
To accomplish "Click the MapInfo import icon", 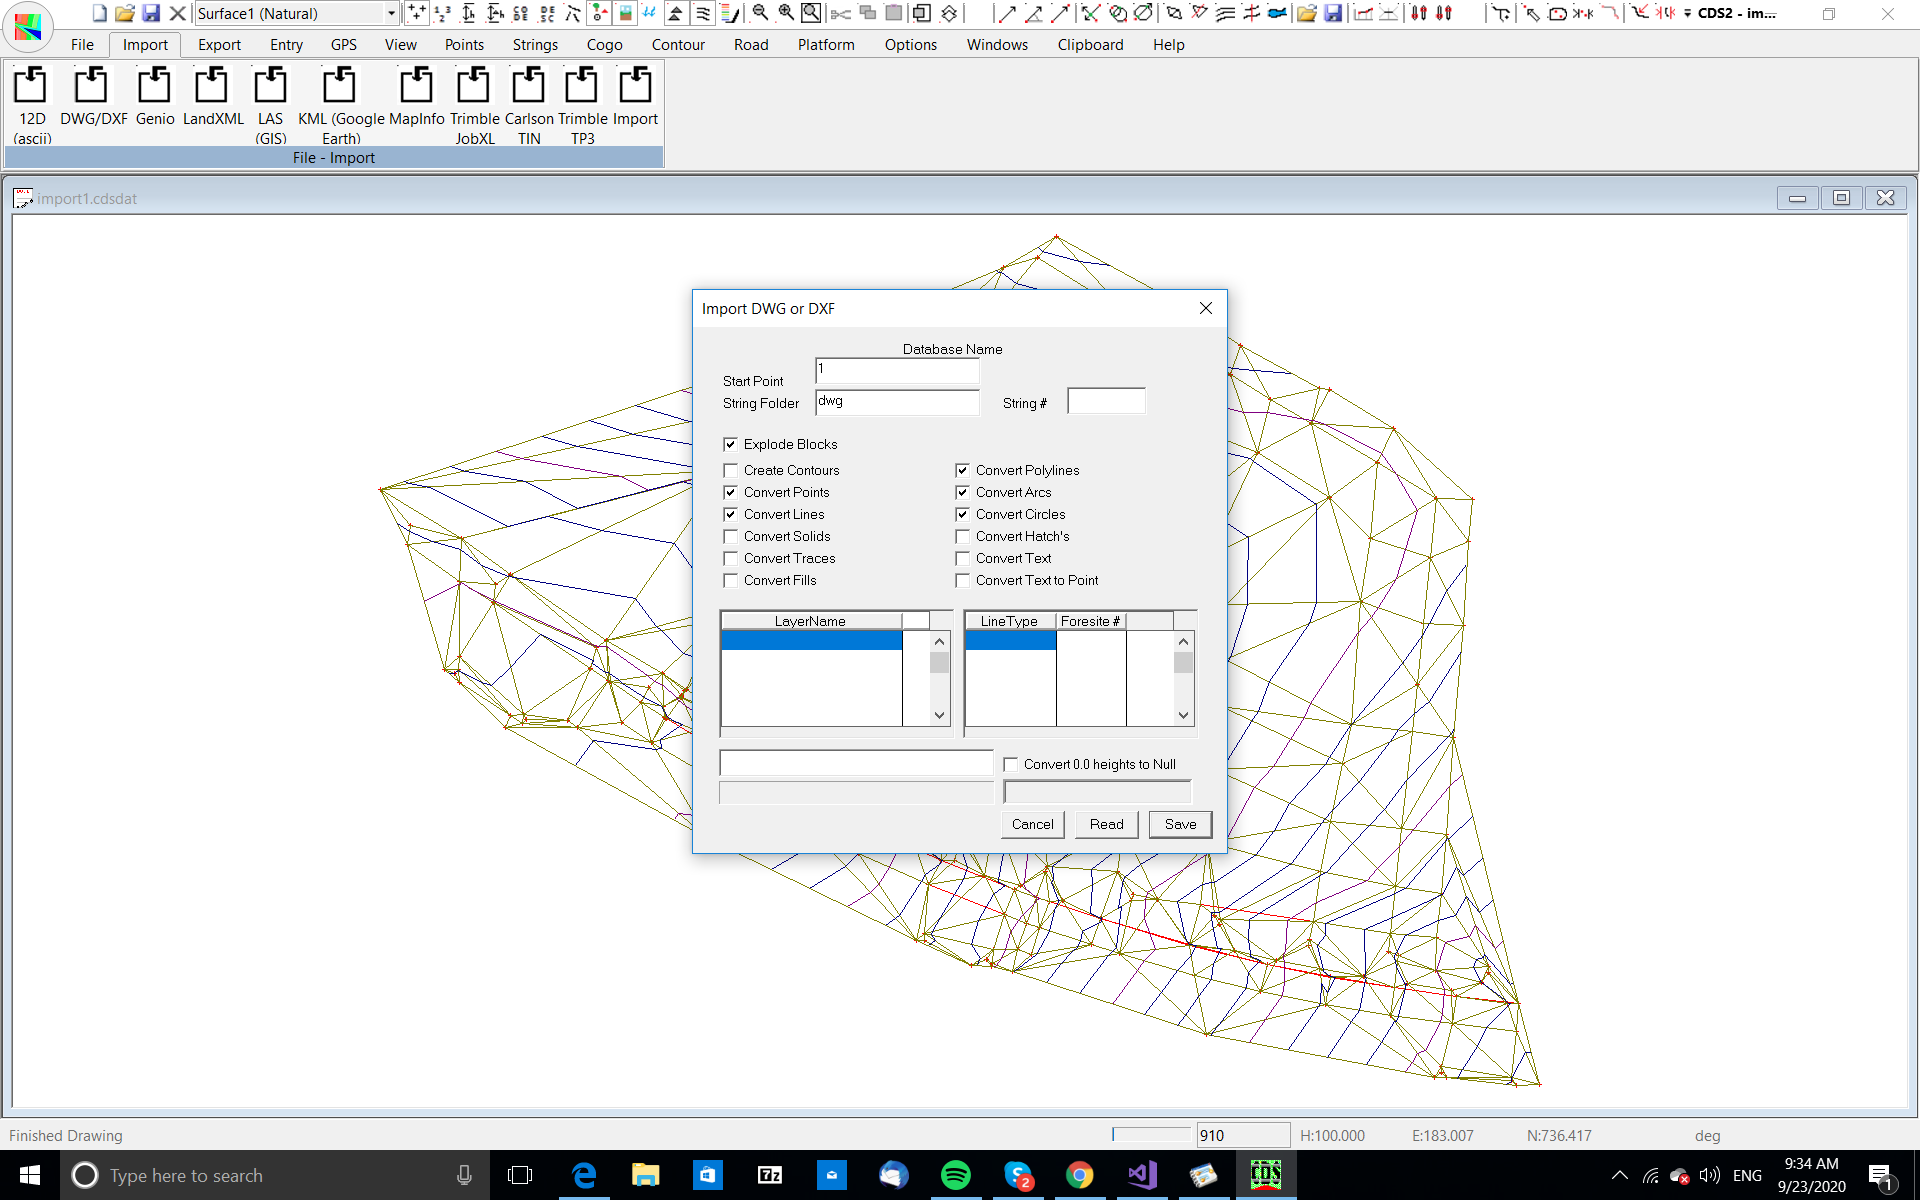I will (416, 87).
